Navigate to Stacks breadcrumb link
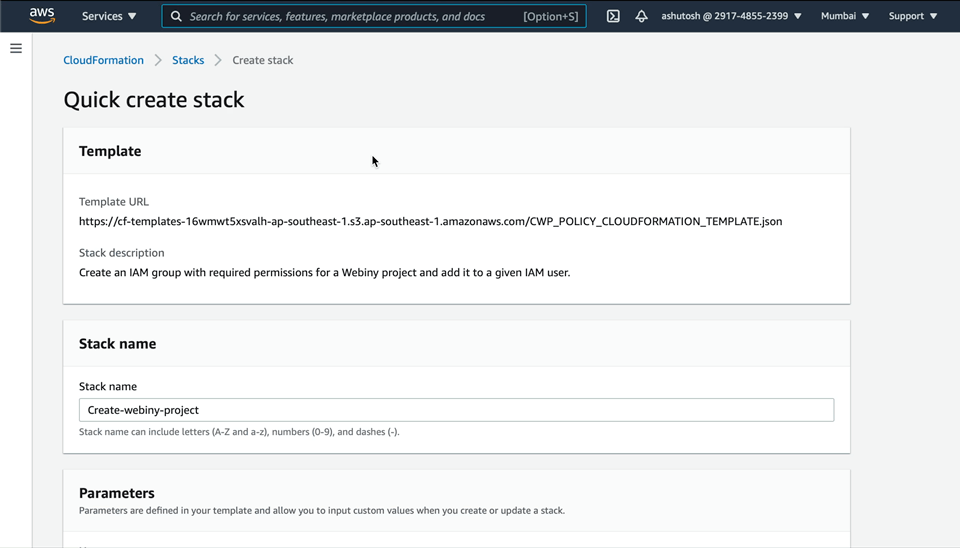The image size is (960, 548). (188, 60)
